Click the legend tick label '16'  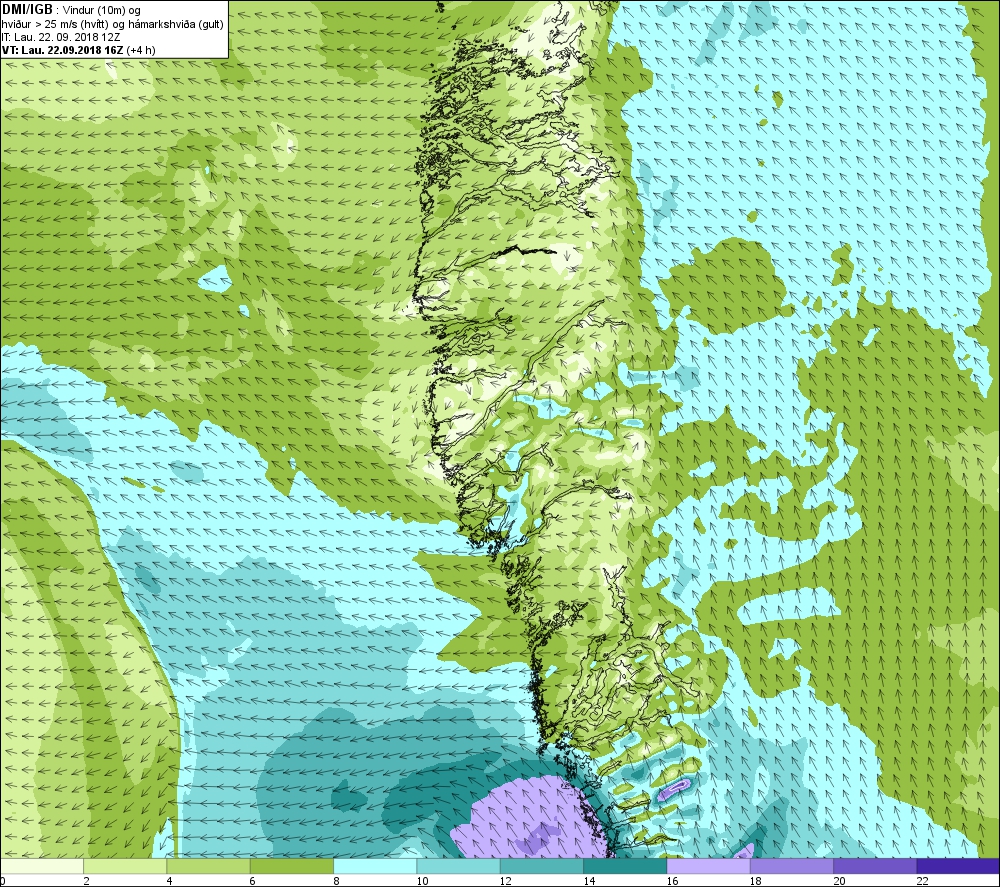(672, 881)
